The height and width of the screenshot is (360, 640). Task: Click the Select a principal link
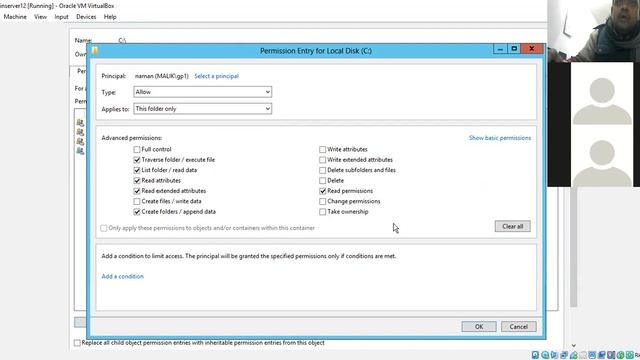pos(216,76)
